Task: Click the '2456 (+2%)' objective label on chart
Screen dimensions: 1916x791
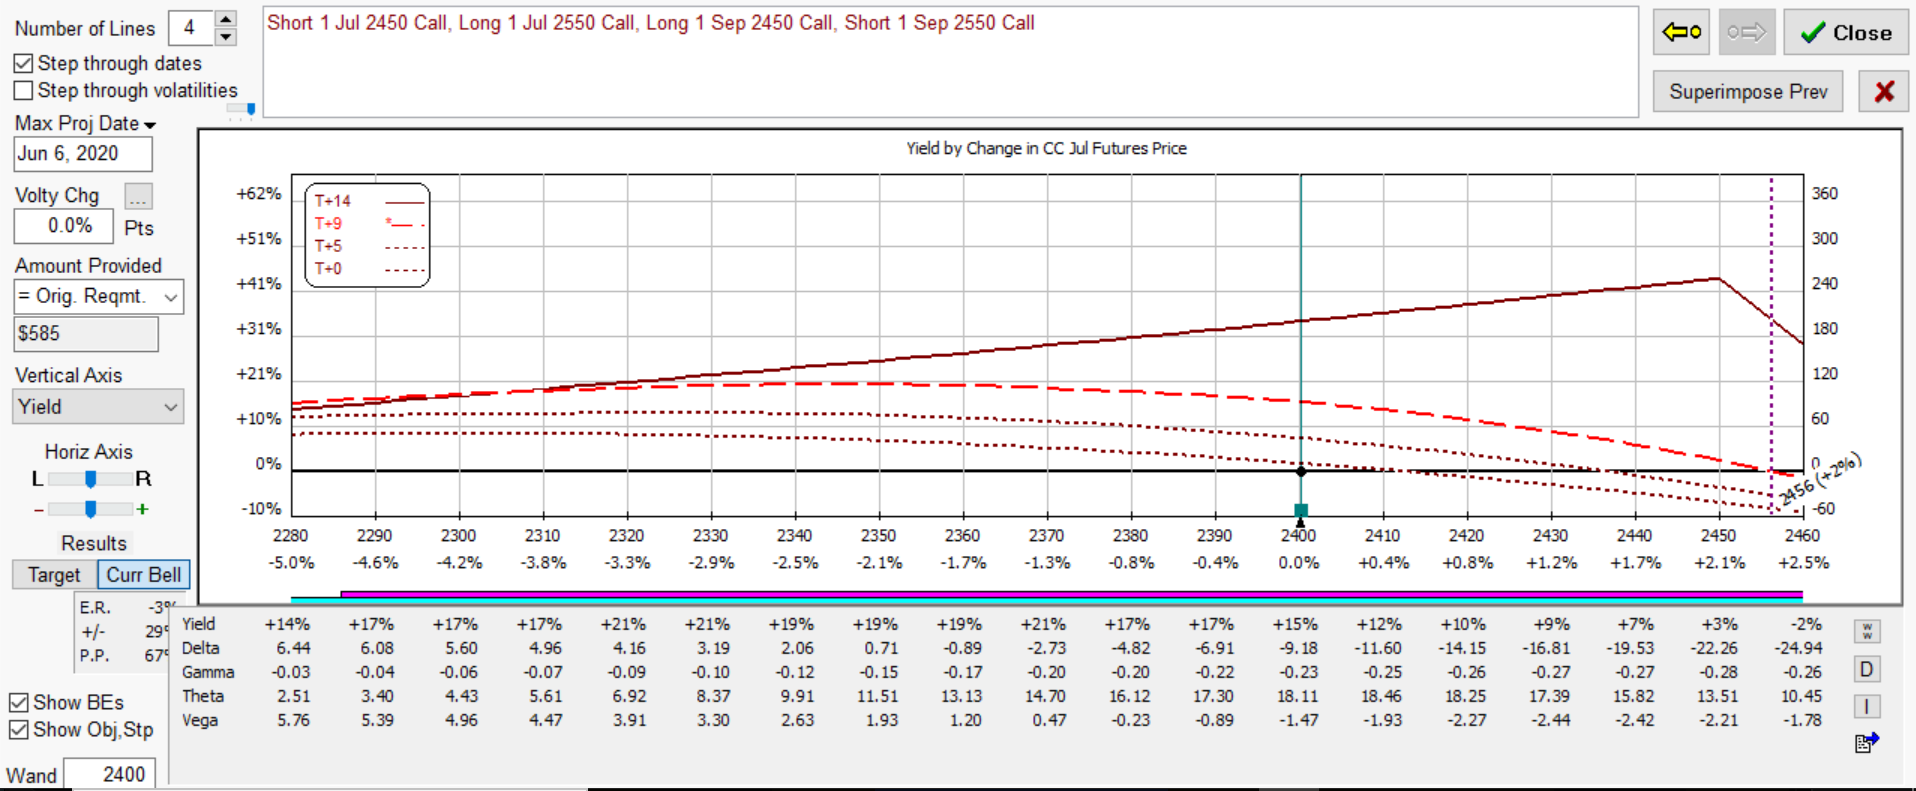Action: click(1820, 480)
